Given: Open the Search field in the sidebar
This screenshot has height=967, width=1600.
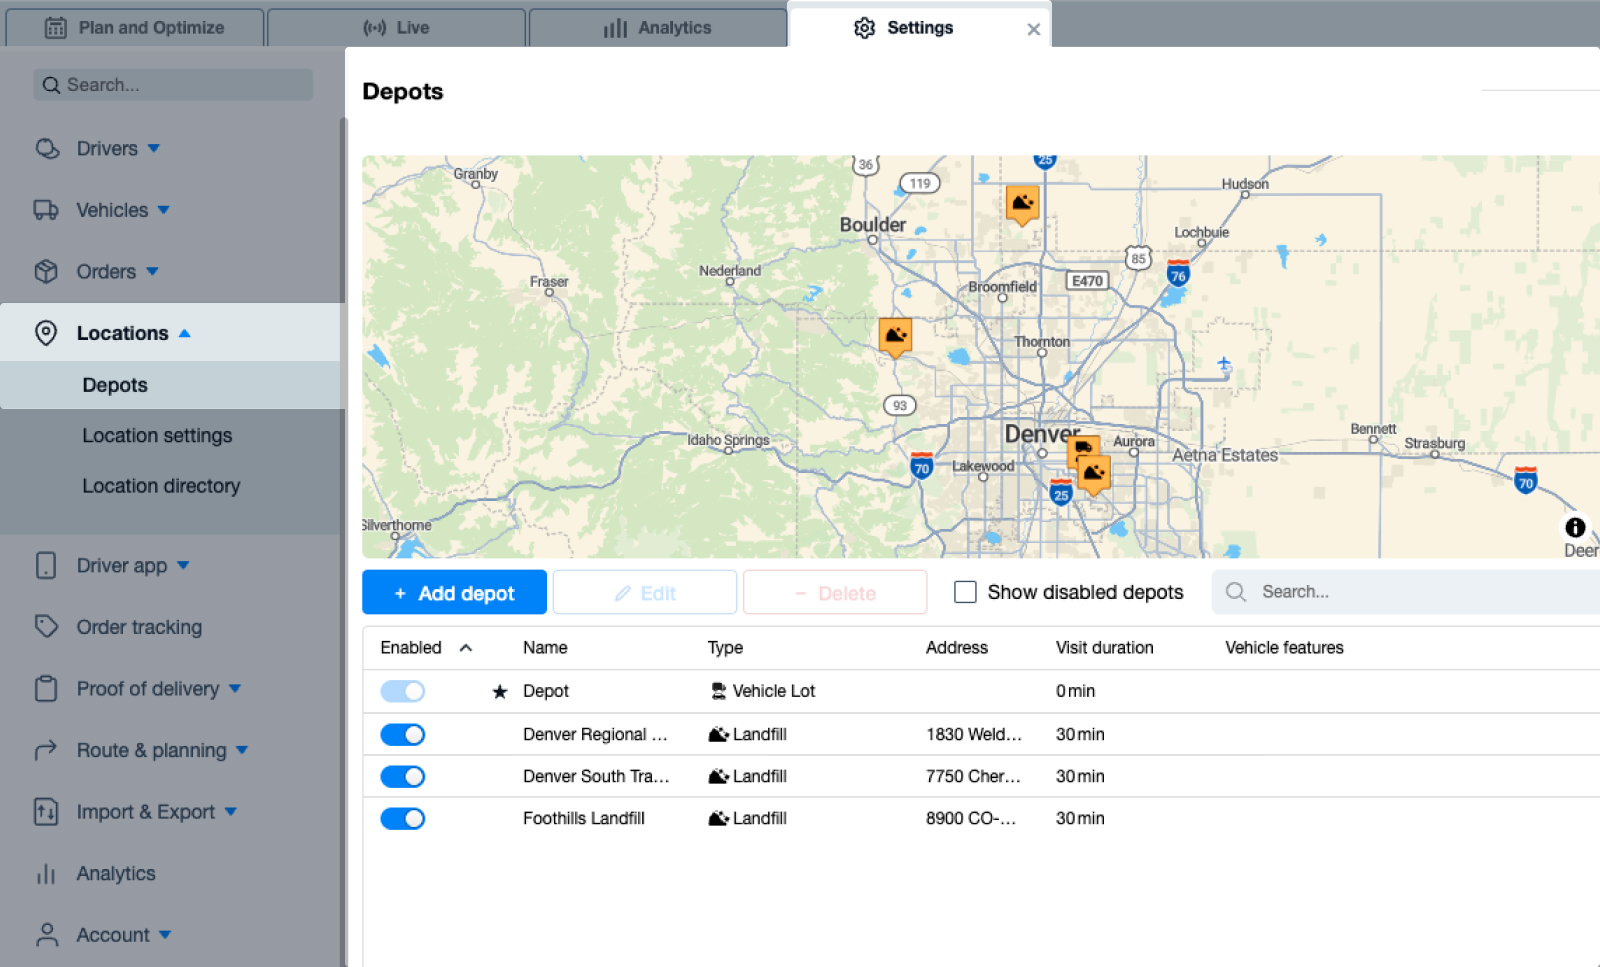Looking at the screenshot, I should 170,84.
